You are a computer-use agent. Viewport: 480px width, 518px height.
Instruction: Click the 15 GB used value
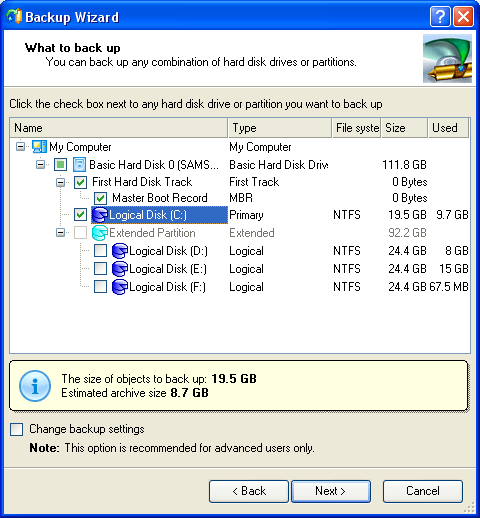tap(454, 269)
